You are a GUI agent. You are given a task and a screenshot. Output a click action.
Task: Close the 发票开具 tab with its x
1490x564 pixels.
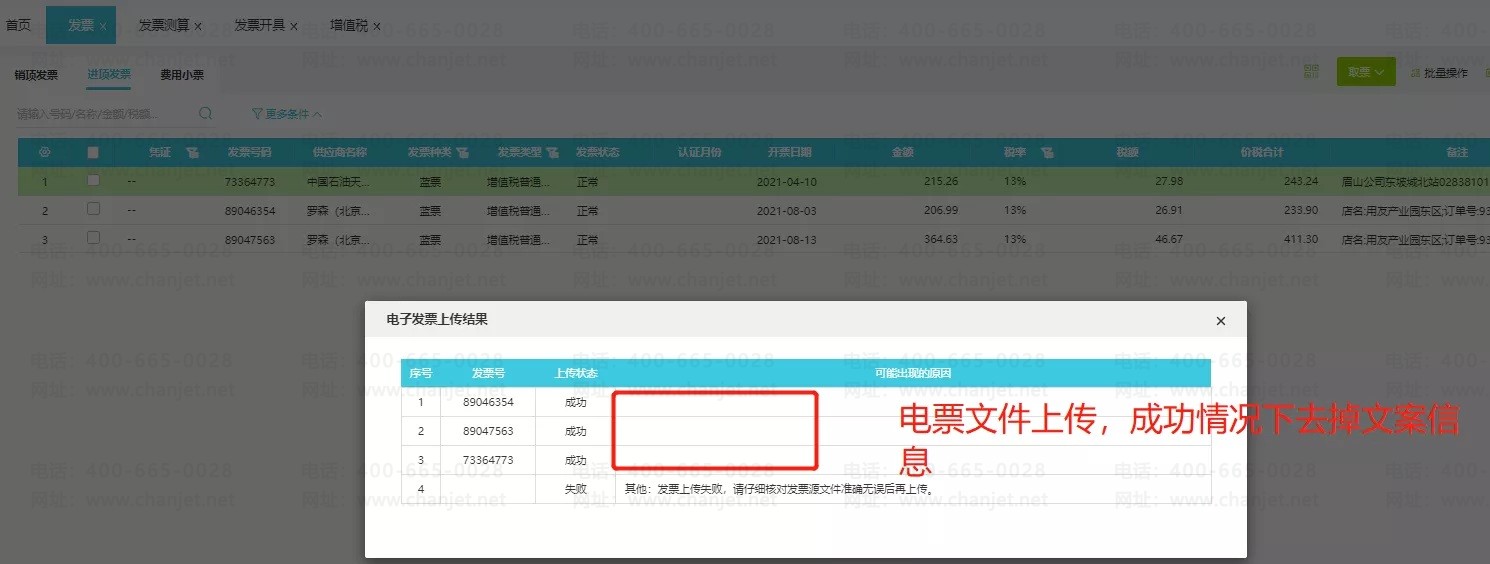point(294,26)
